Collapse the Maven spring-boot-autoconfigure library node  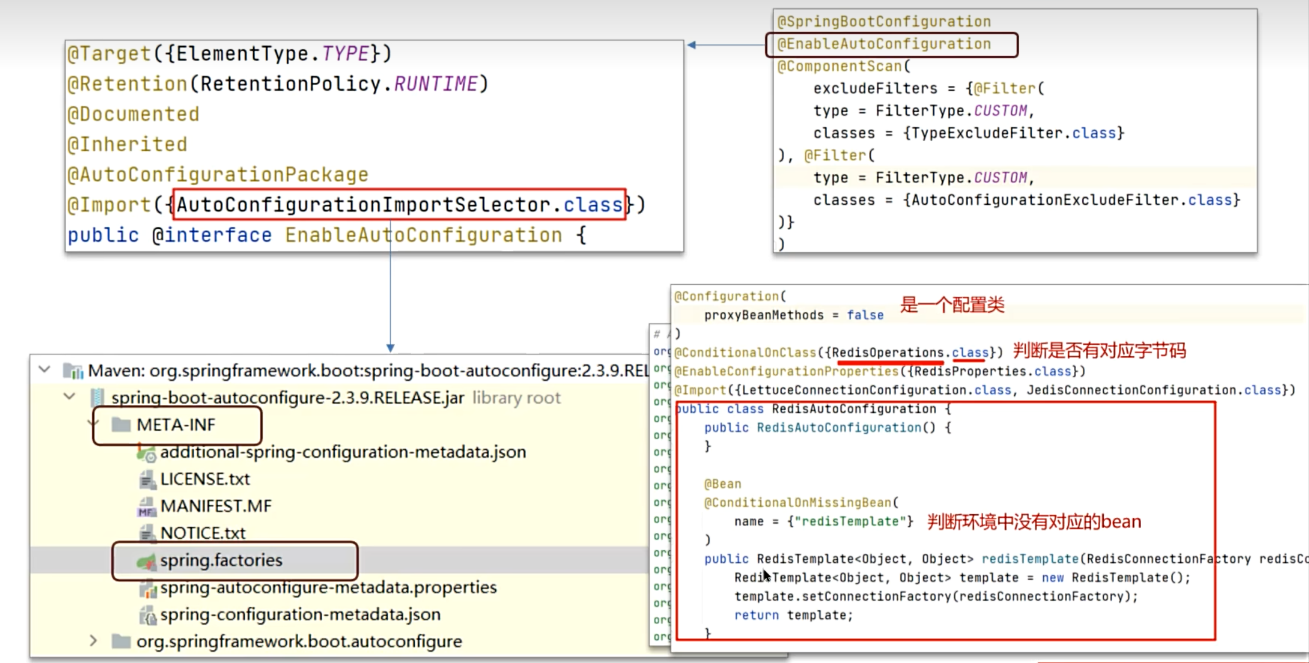tap(44, 371)
